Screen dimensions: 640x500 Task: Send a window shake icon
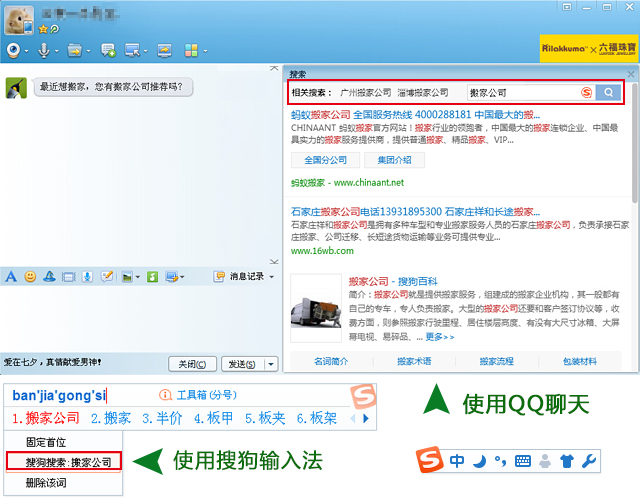[69, 278]
